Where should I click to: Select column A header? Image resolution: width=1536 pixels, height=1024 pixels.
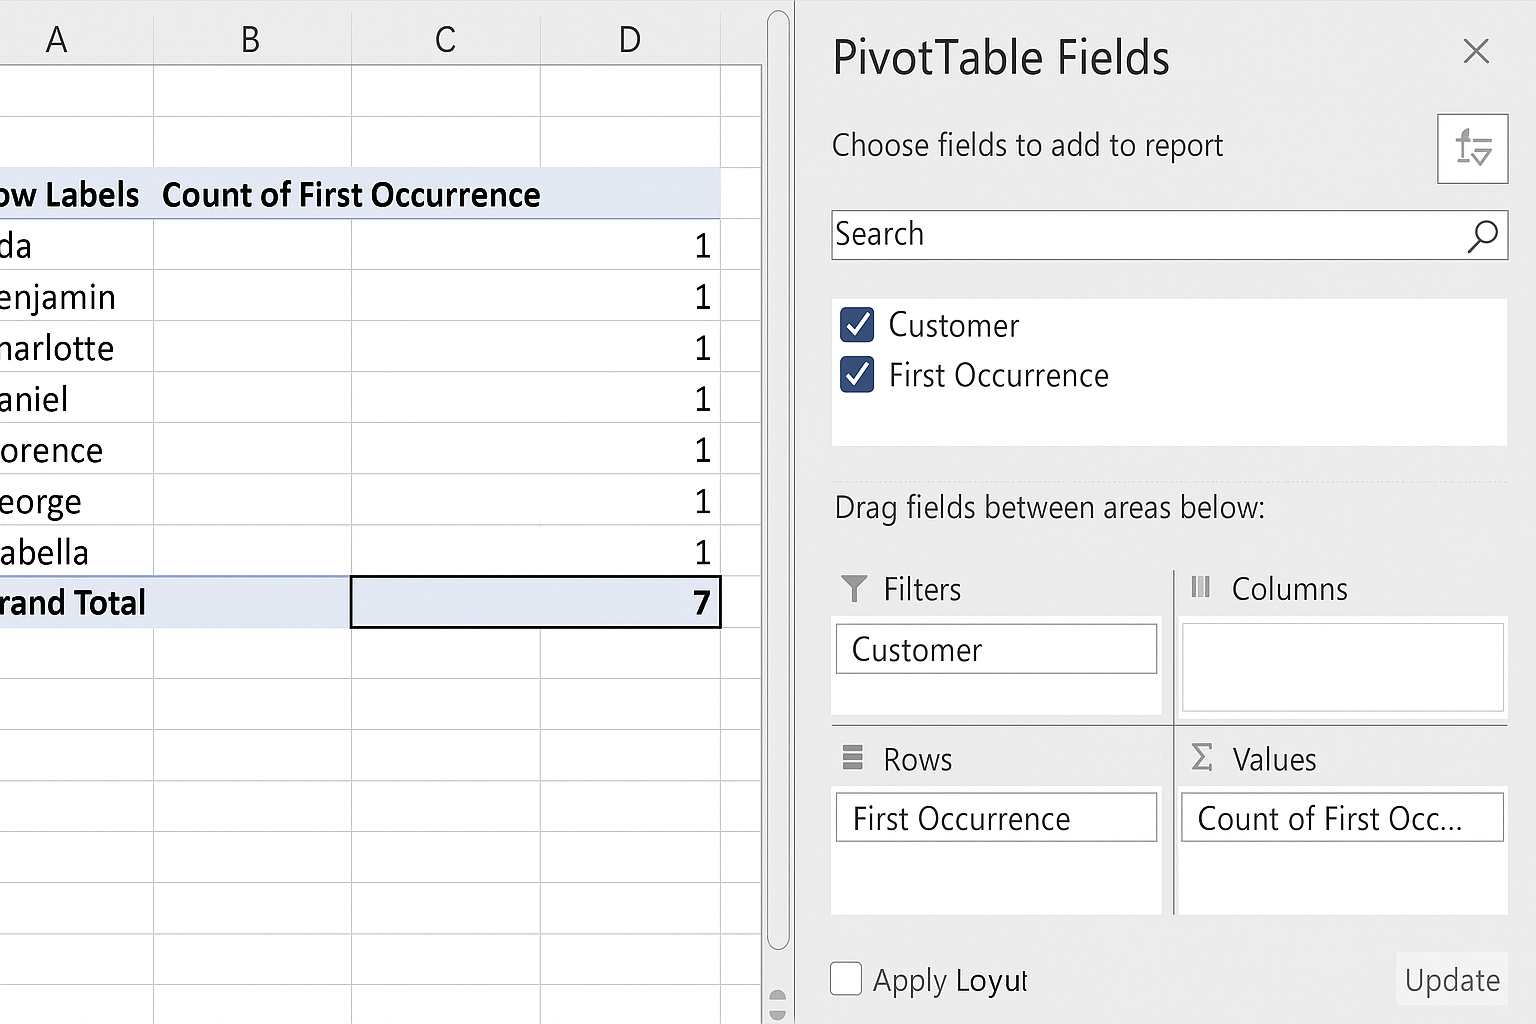[x=76, y=39]
